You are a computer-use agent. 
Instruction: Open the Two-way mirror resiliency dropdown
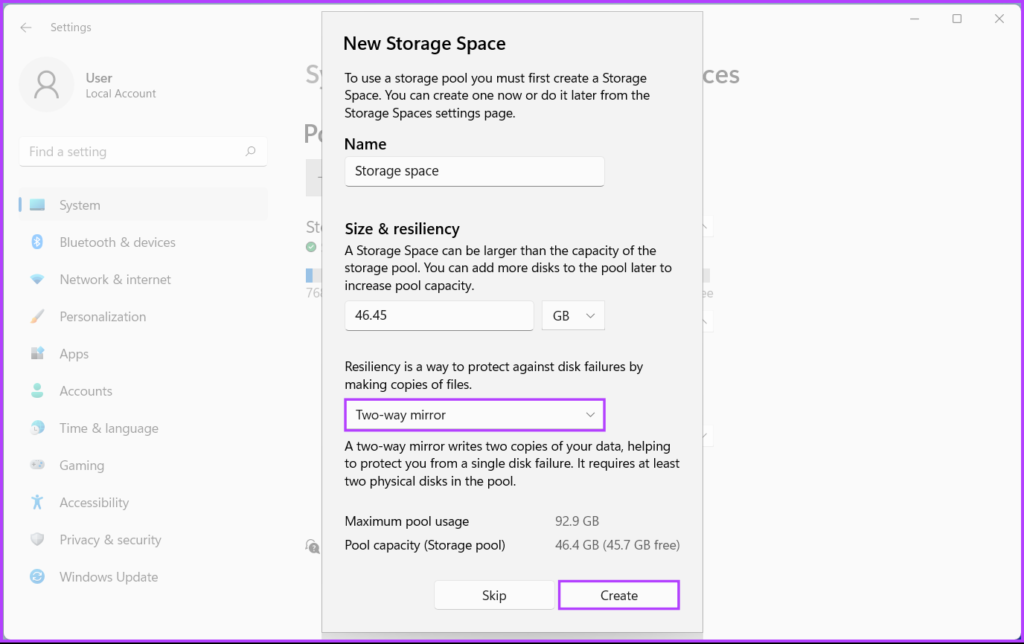coord(474,414)
